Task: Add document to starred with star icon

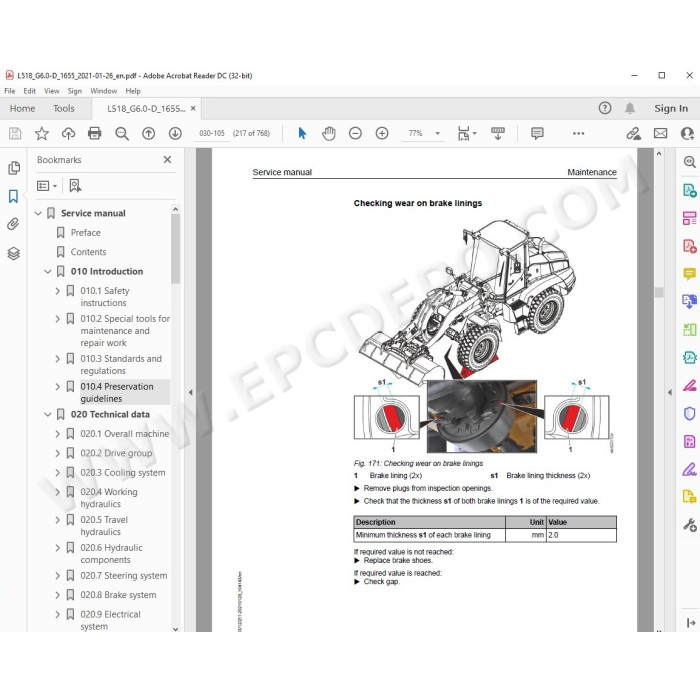Action: [42, 133]
